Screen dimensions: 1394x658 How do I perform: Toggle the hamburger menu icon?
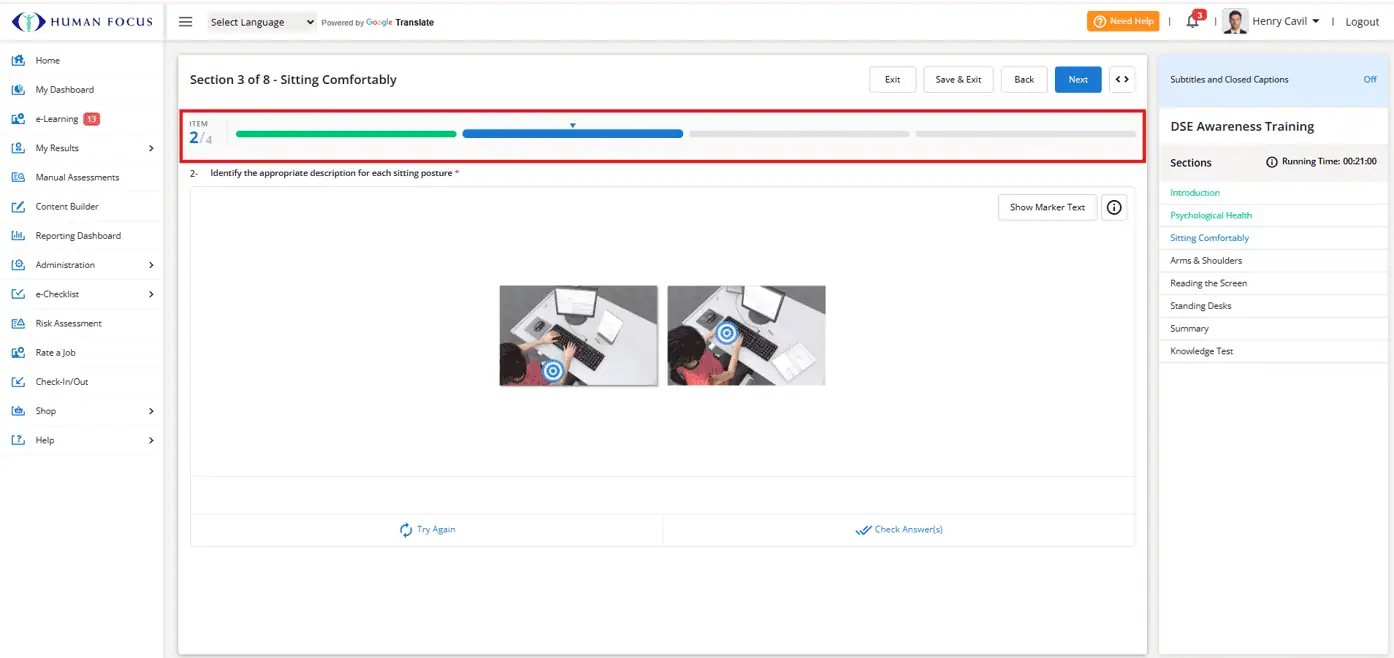(185, 22)
